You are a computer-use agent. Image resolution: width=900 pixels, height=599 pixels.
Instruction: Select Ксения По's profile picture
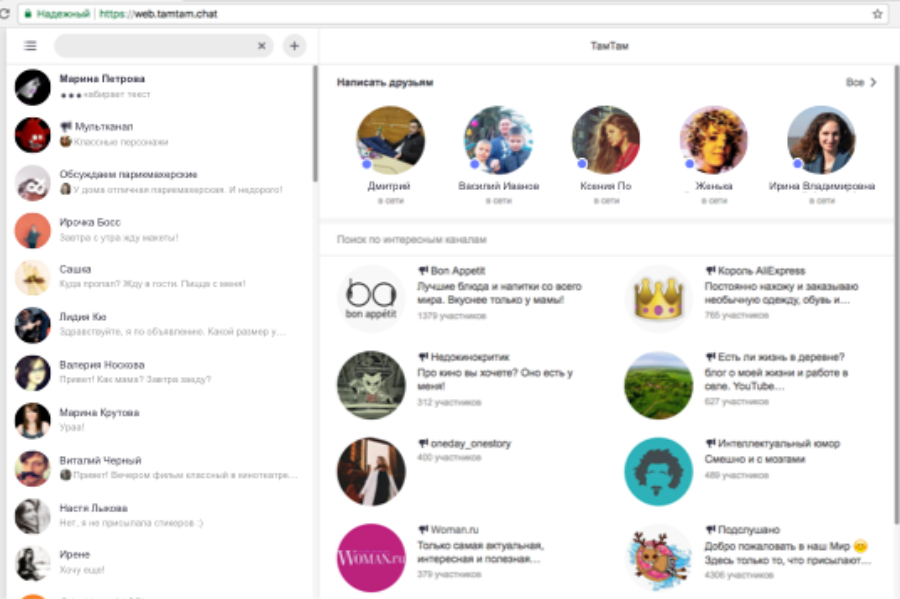(605, 140)
